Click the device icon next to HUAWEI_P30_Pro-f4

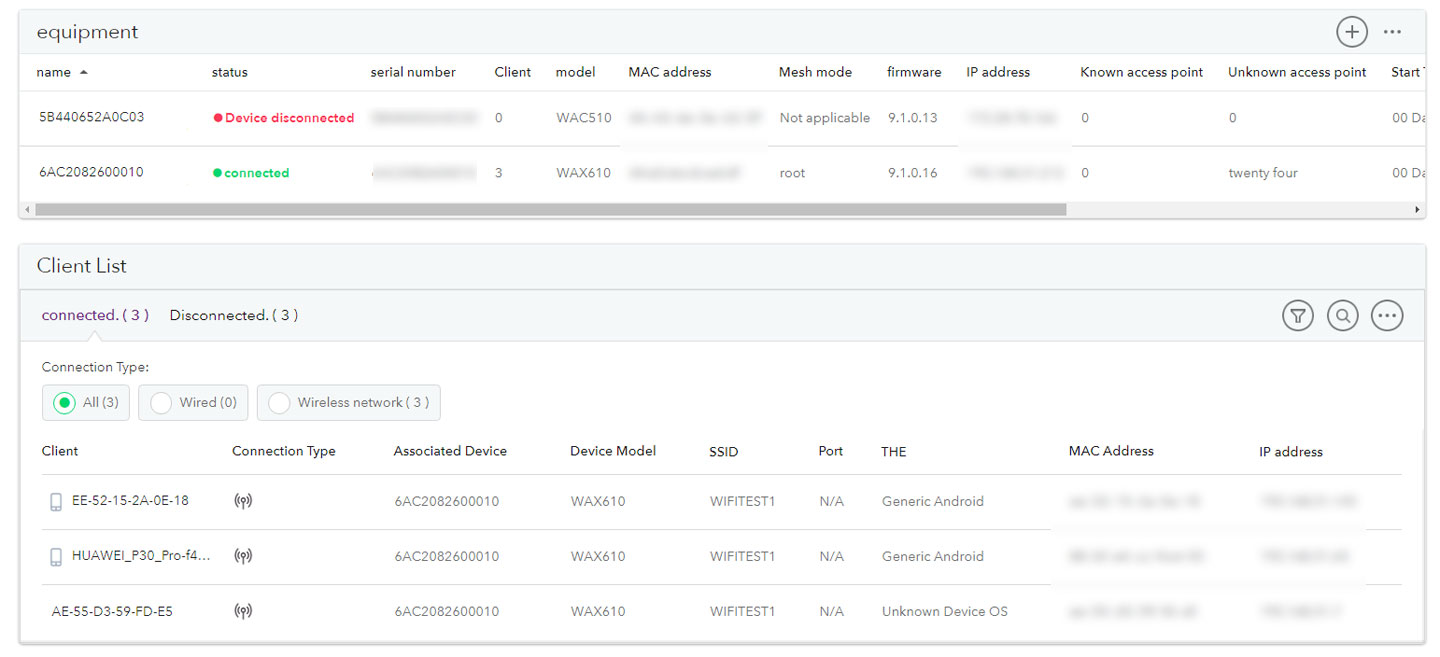55,556
